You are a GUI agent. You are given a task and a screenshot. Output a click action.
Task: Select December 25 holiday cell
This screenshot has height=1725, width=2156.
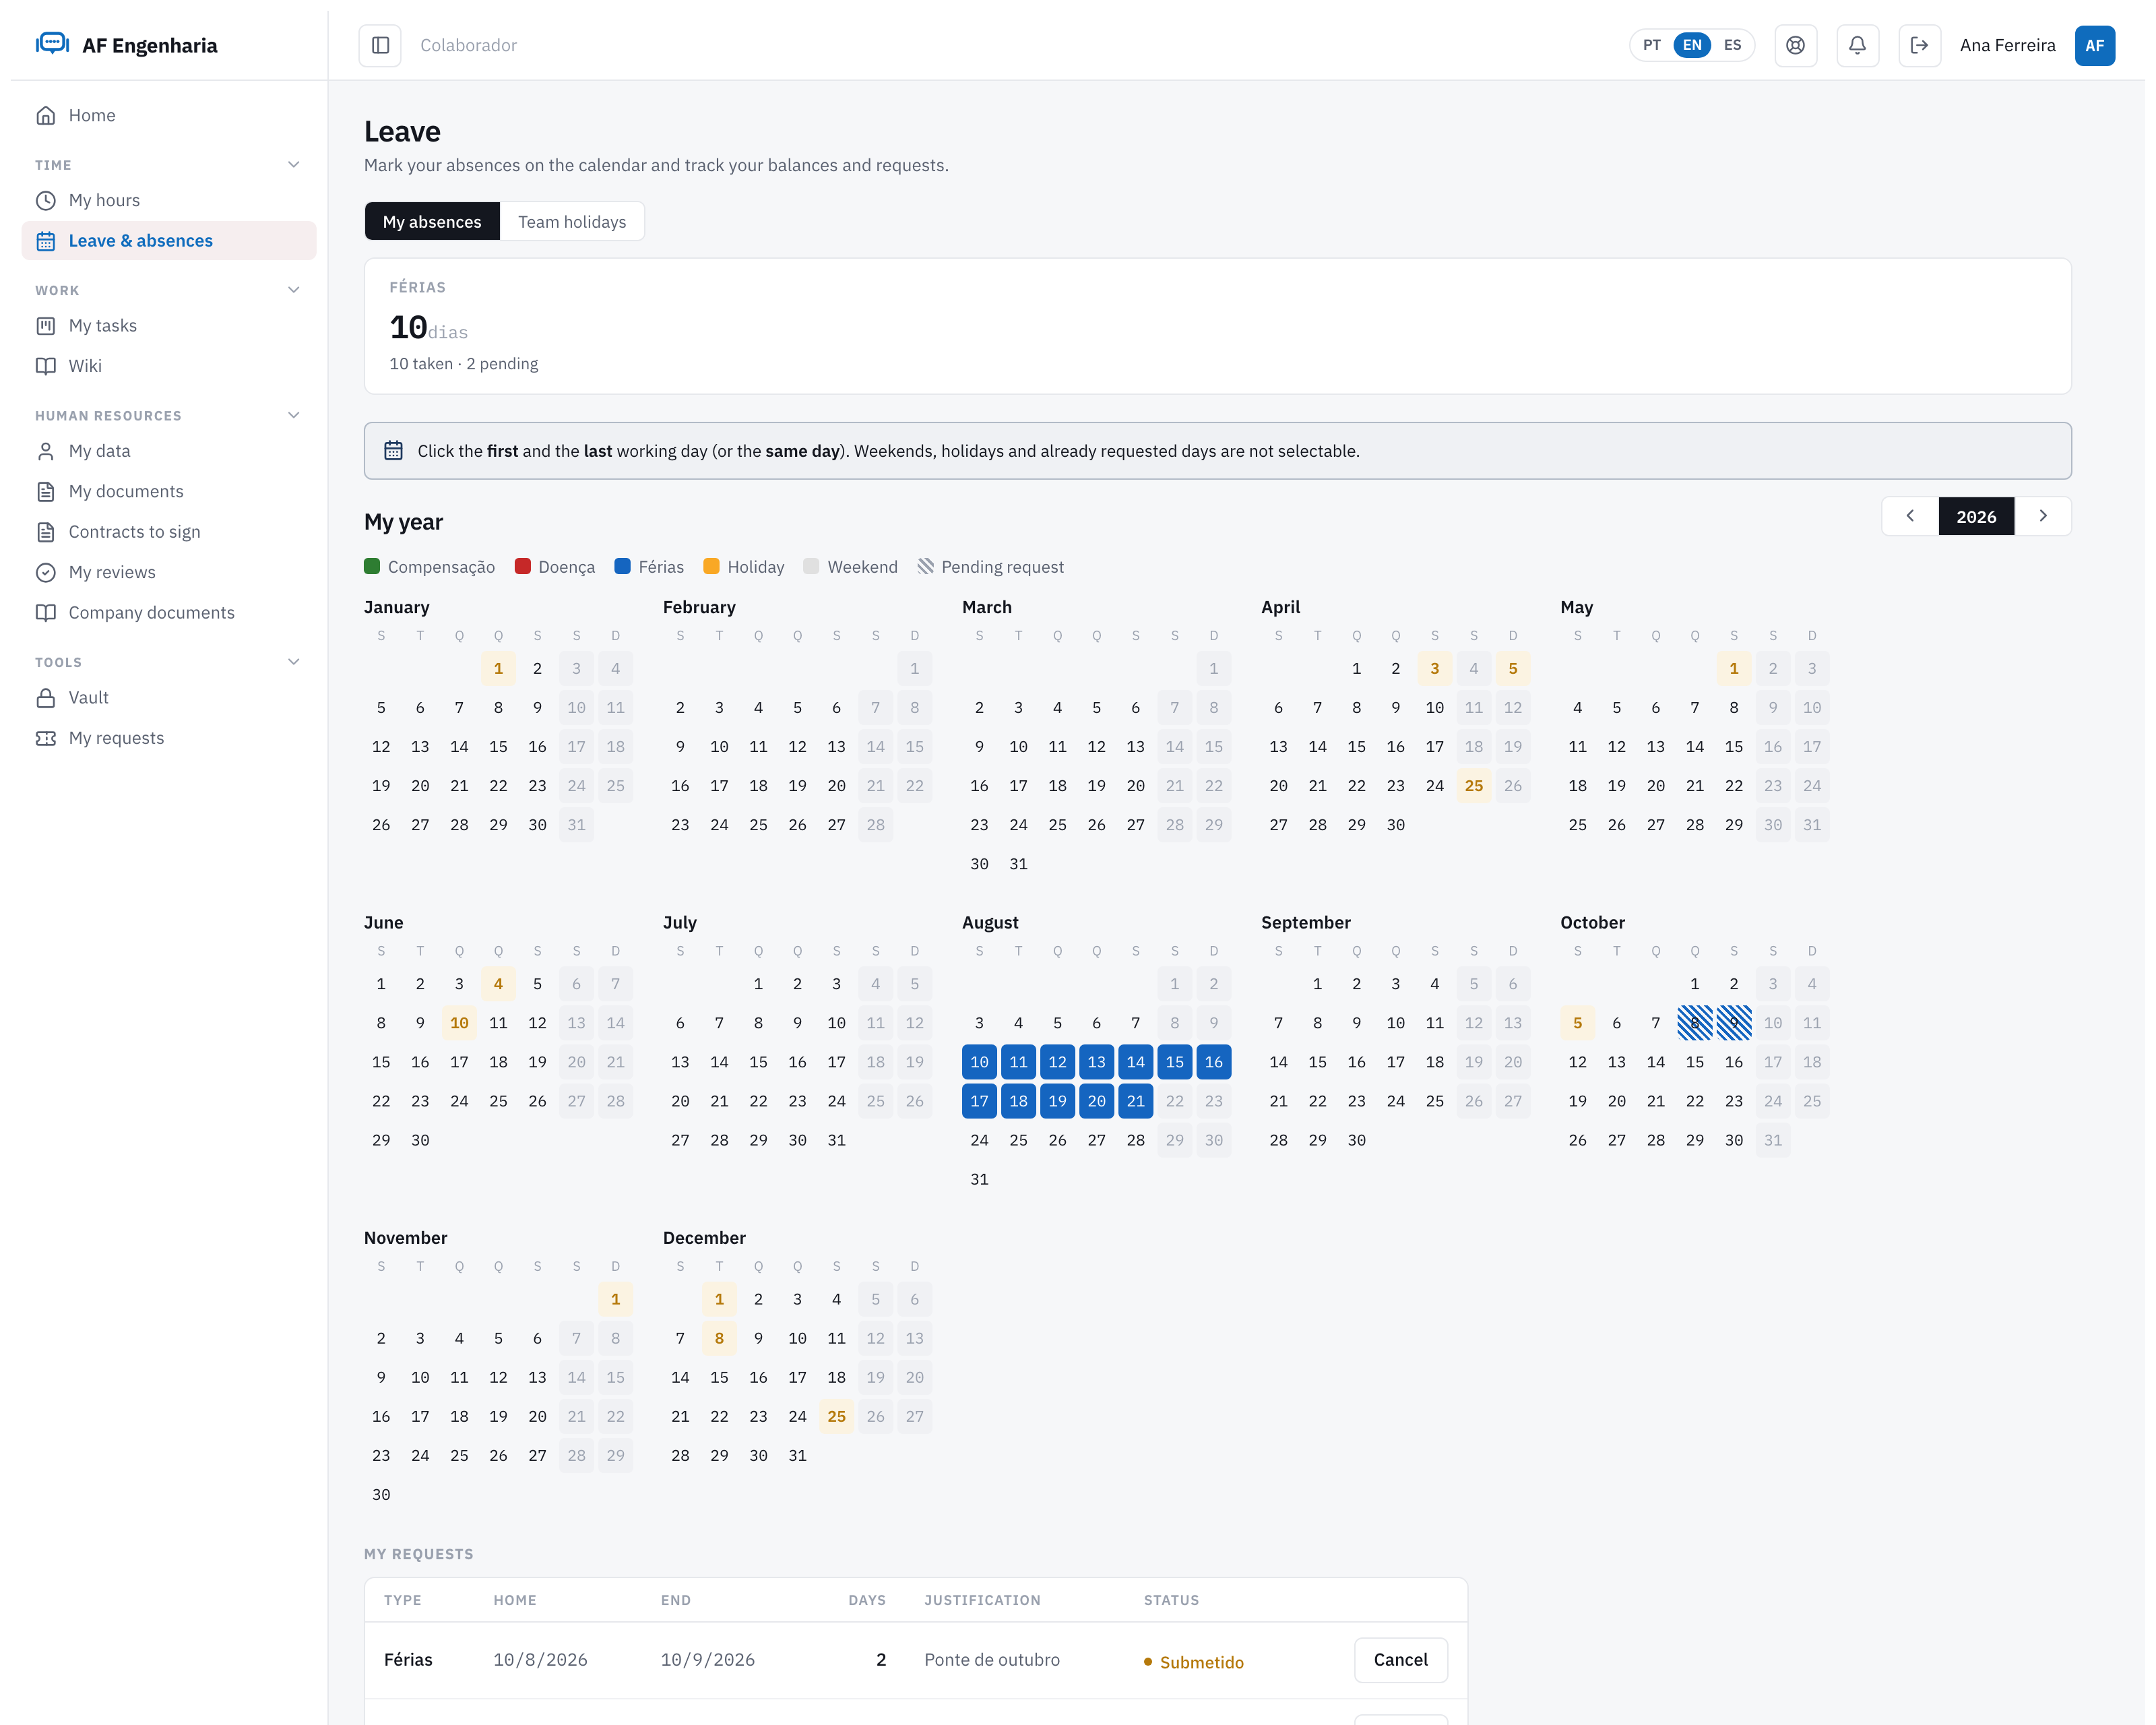pyautogui.click(x=836, y=1416)
